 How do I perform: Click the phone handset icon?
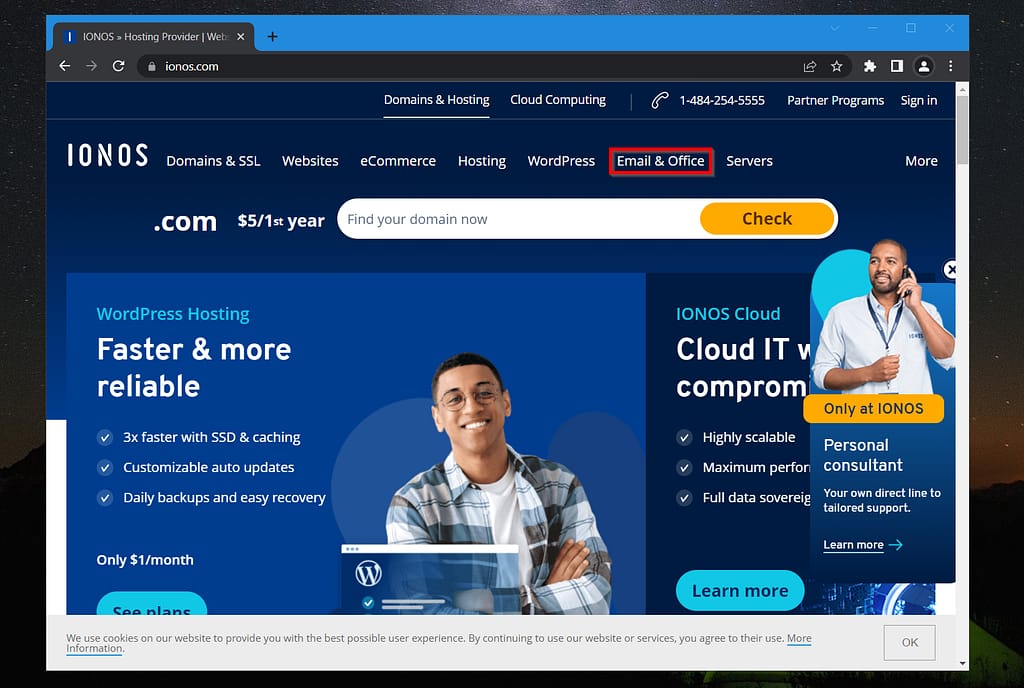click(660, 100)
